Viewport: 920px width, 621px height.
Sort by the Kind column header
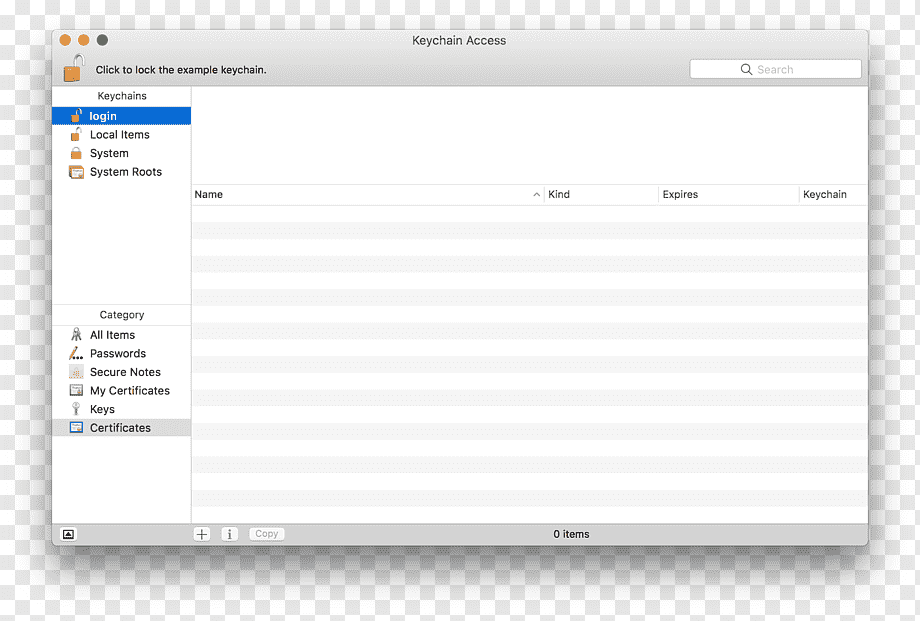click(x=601, y=194)
